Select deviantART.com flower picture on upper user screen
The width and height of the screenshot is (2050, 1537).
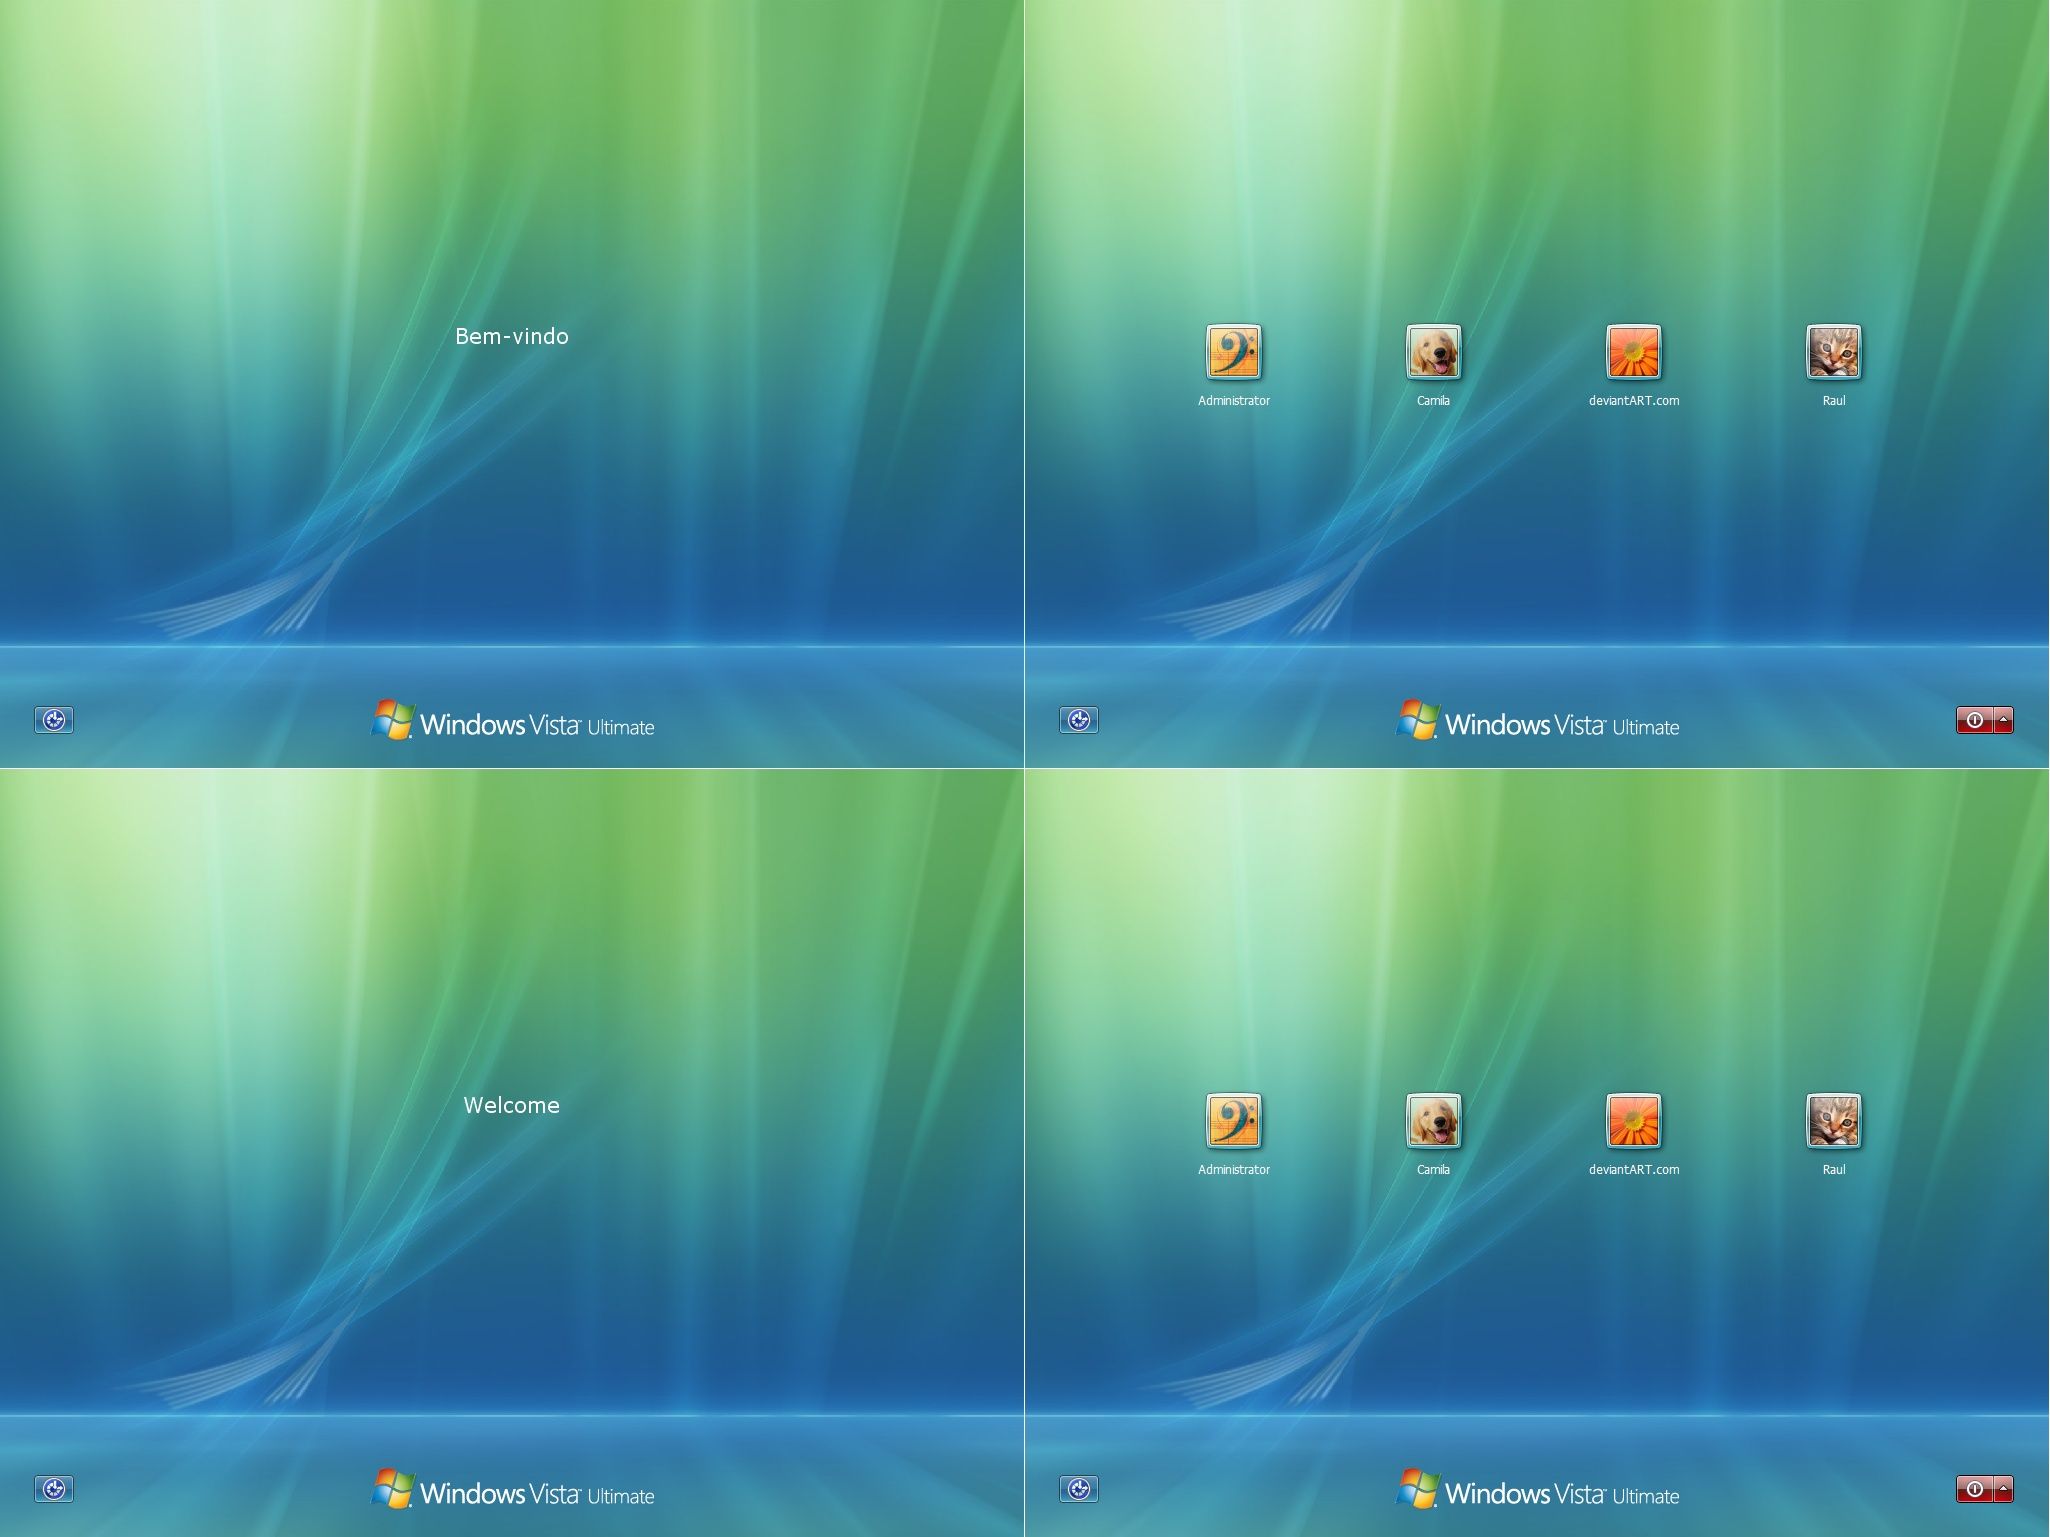pos(1634,352)
